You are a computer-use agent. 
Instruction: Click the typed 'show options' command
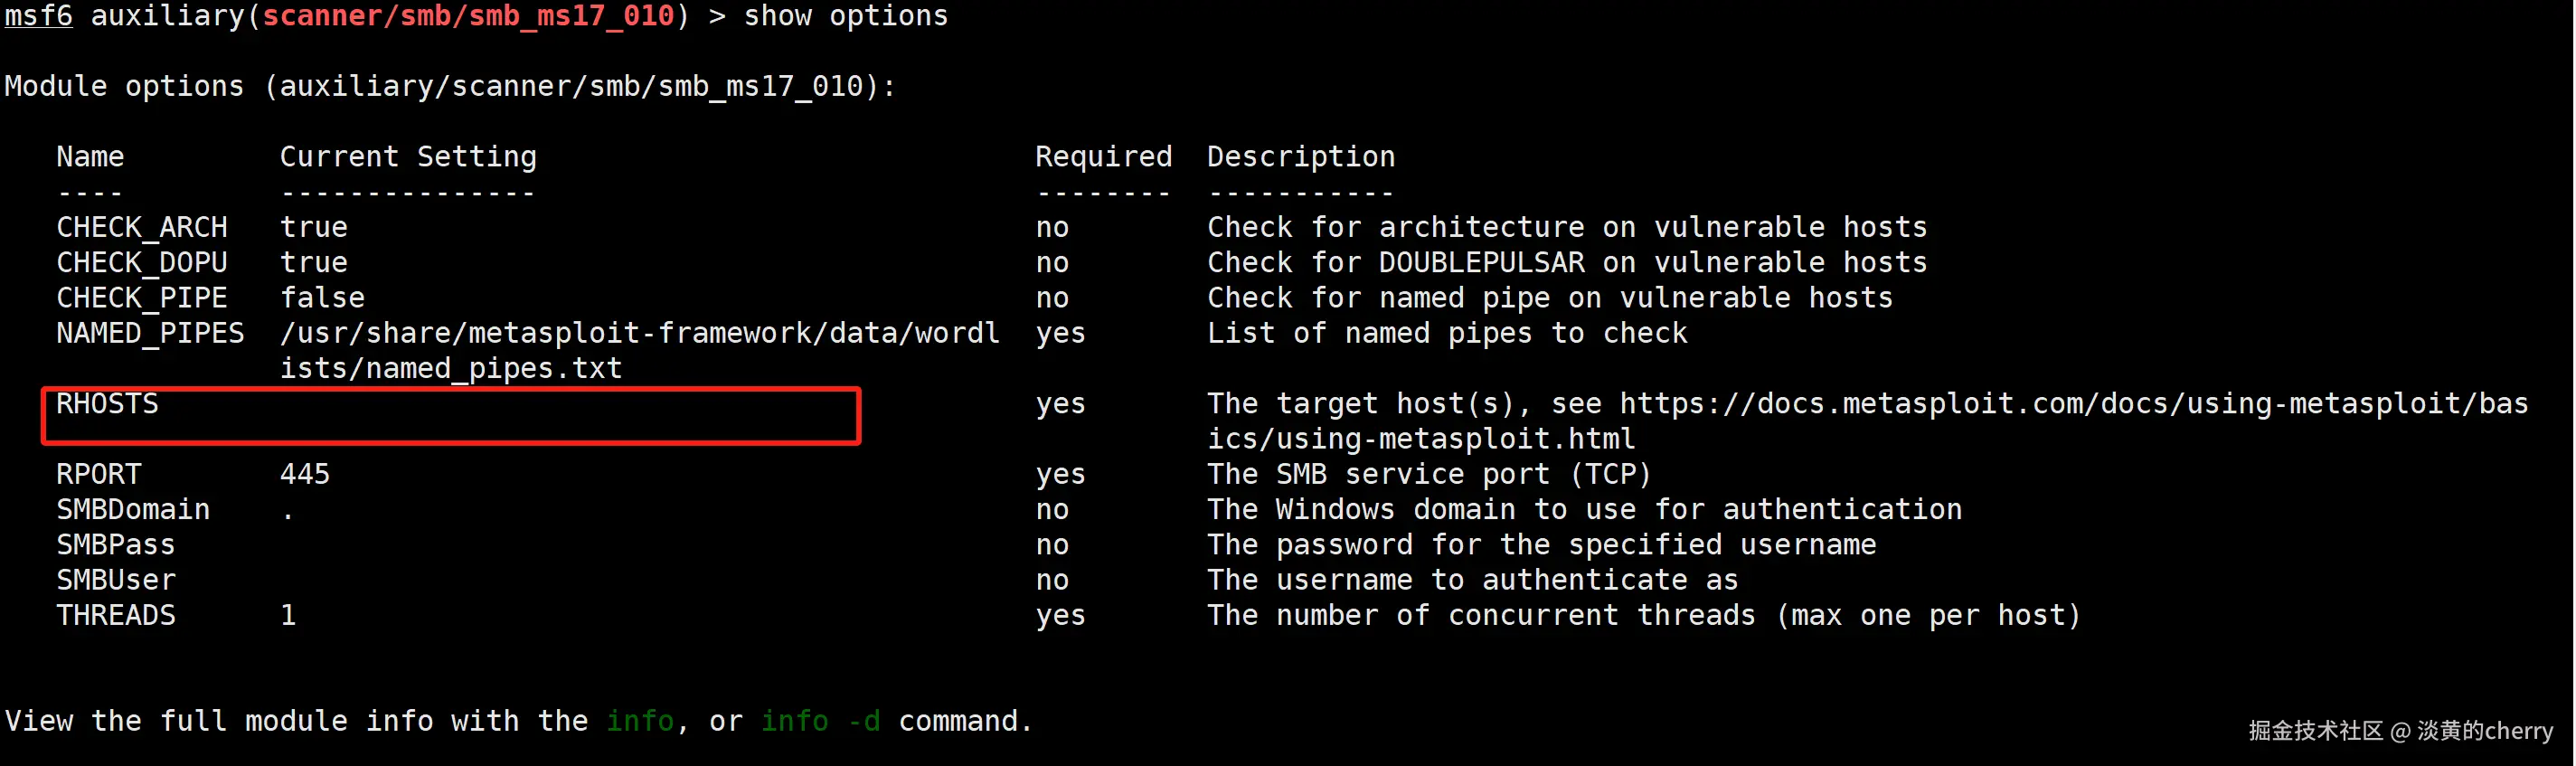coord(845,17)
